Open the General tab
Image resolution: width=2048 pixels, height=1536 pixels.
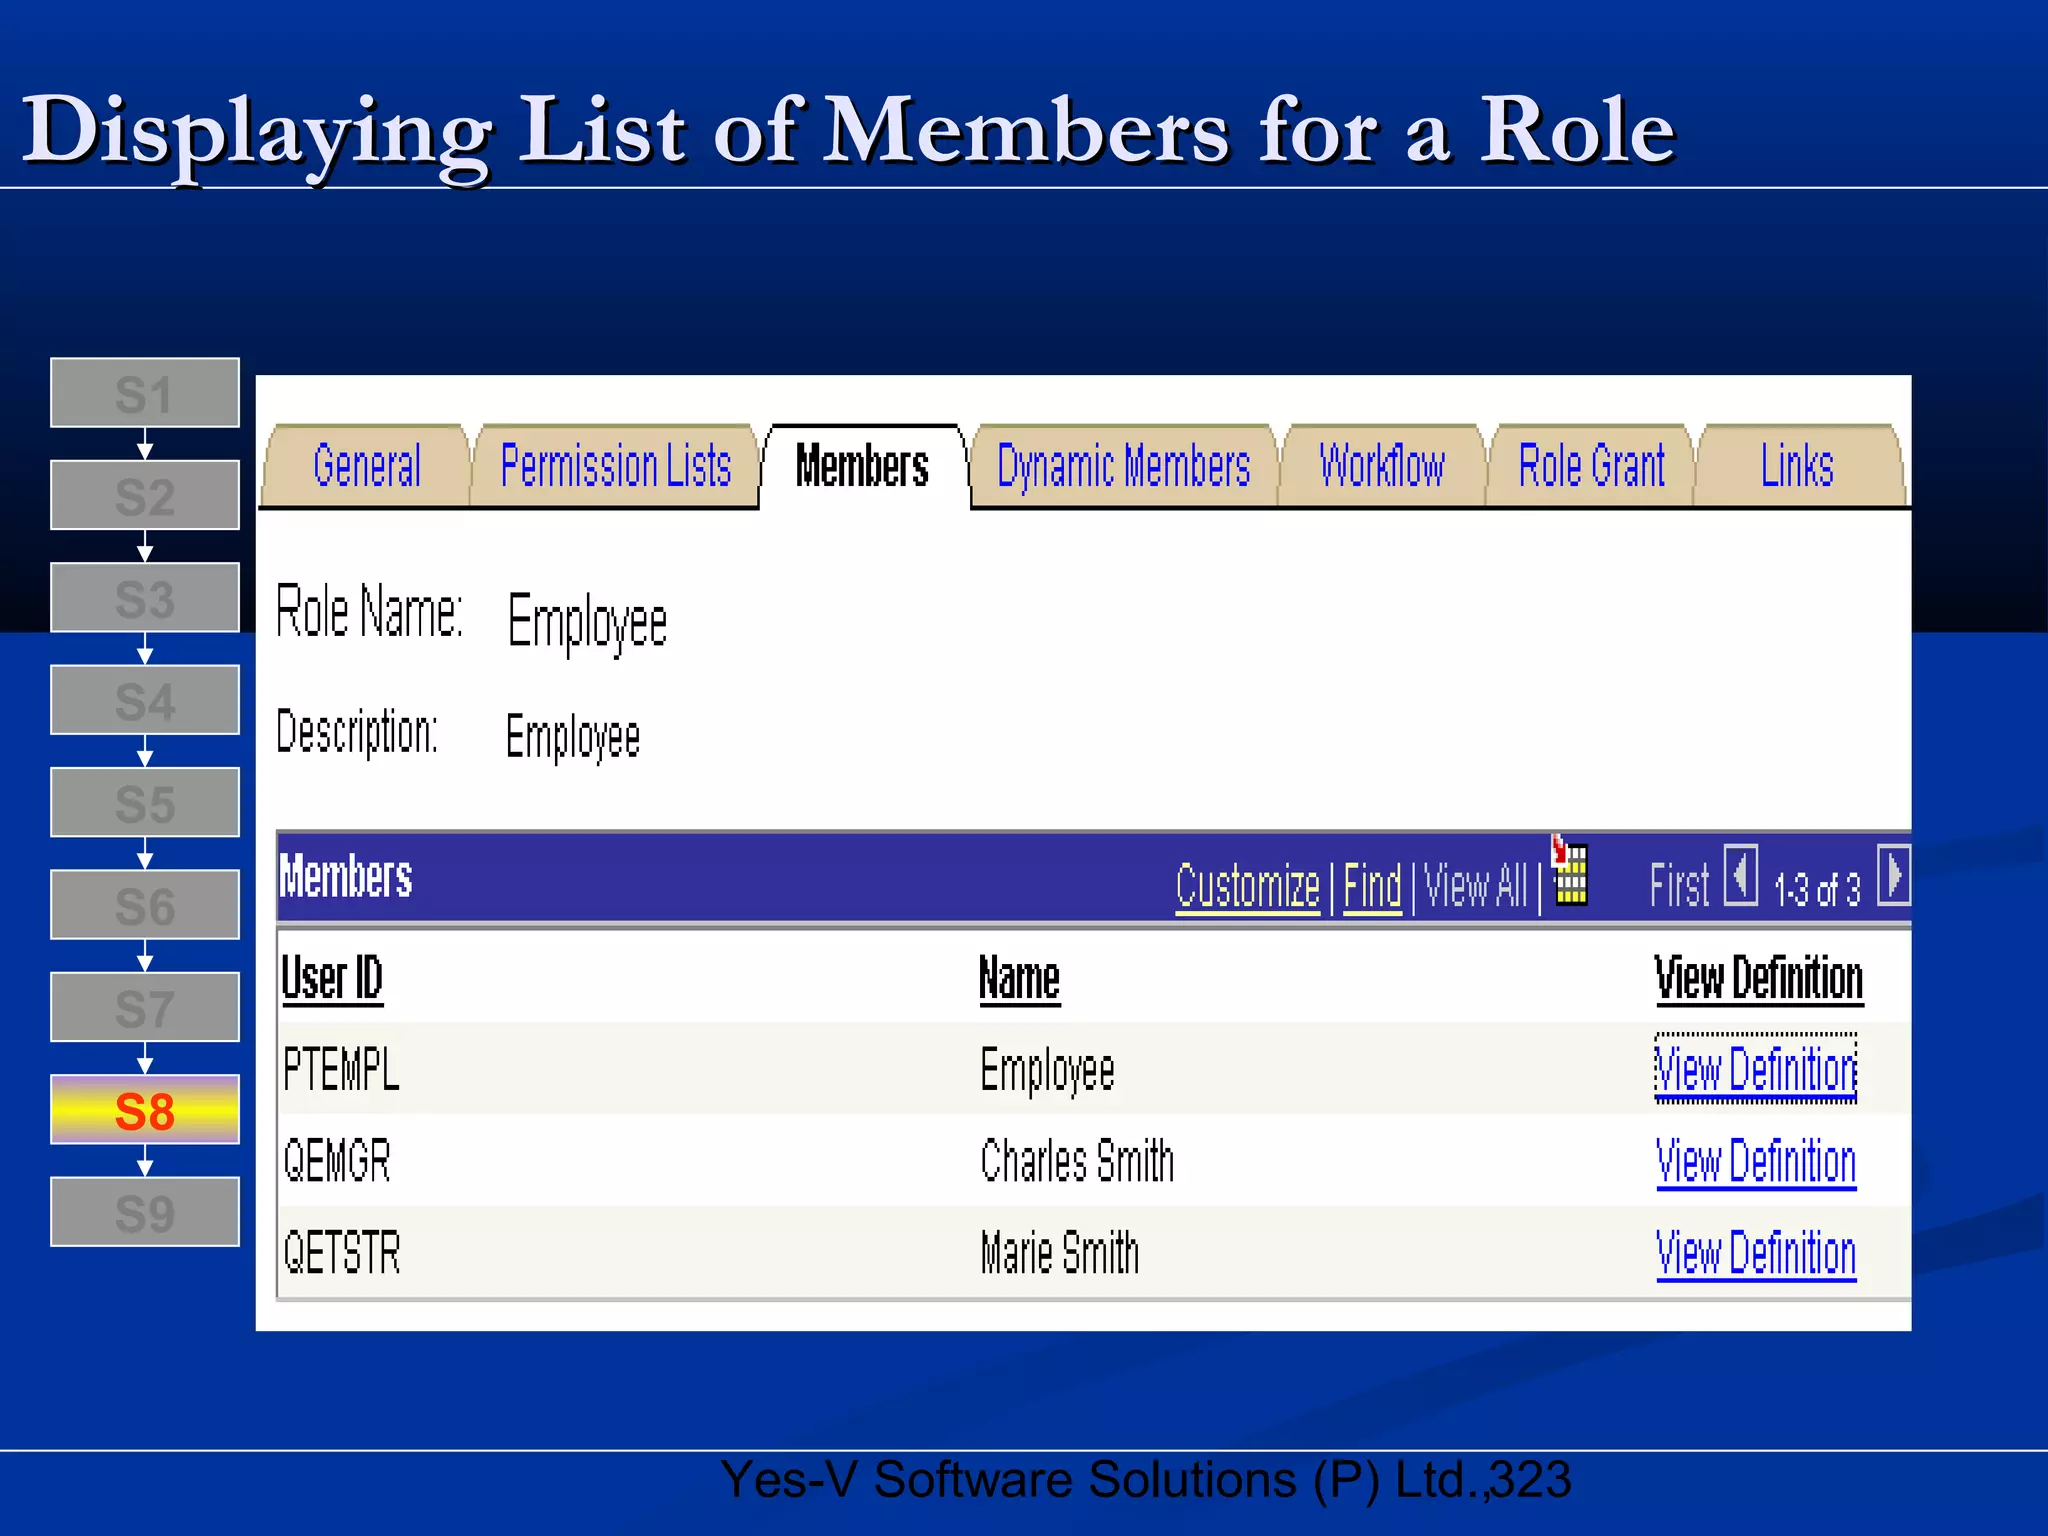tap(366, 466)
